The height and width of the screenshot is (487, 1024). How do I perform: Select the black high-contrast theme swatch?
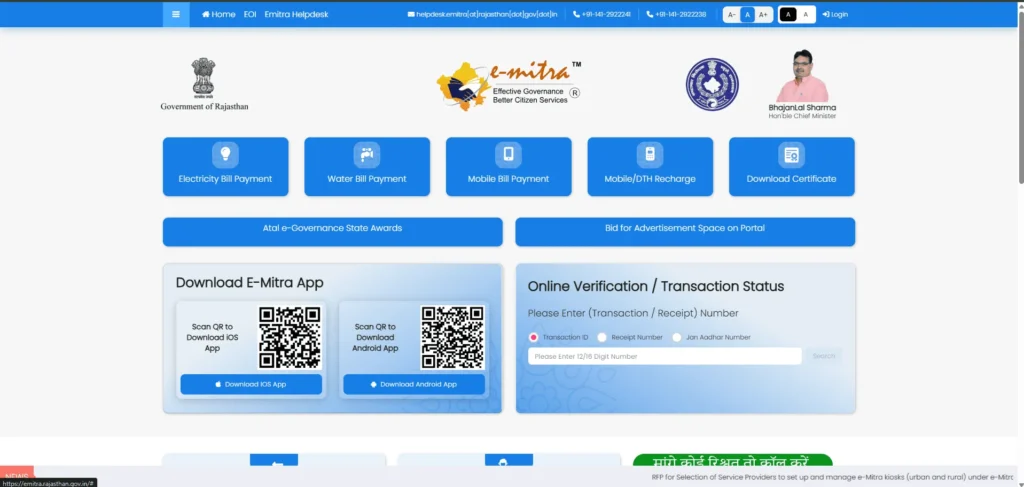tap(788, 14)
